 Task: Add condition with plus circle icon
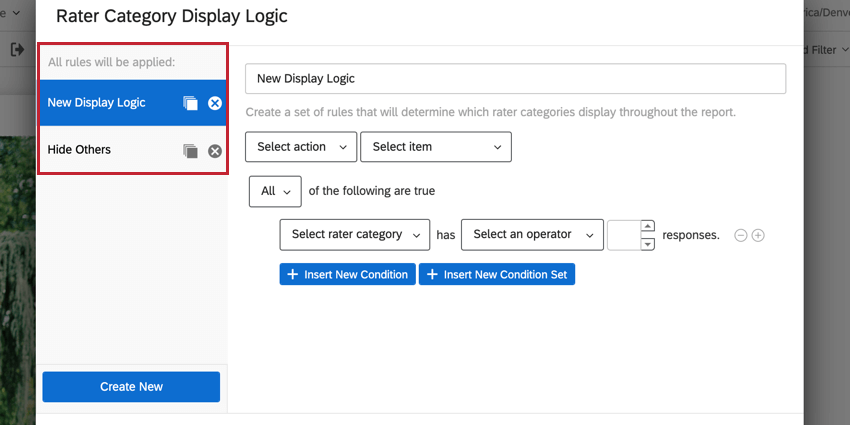click(758, 236)
